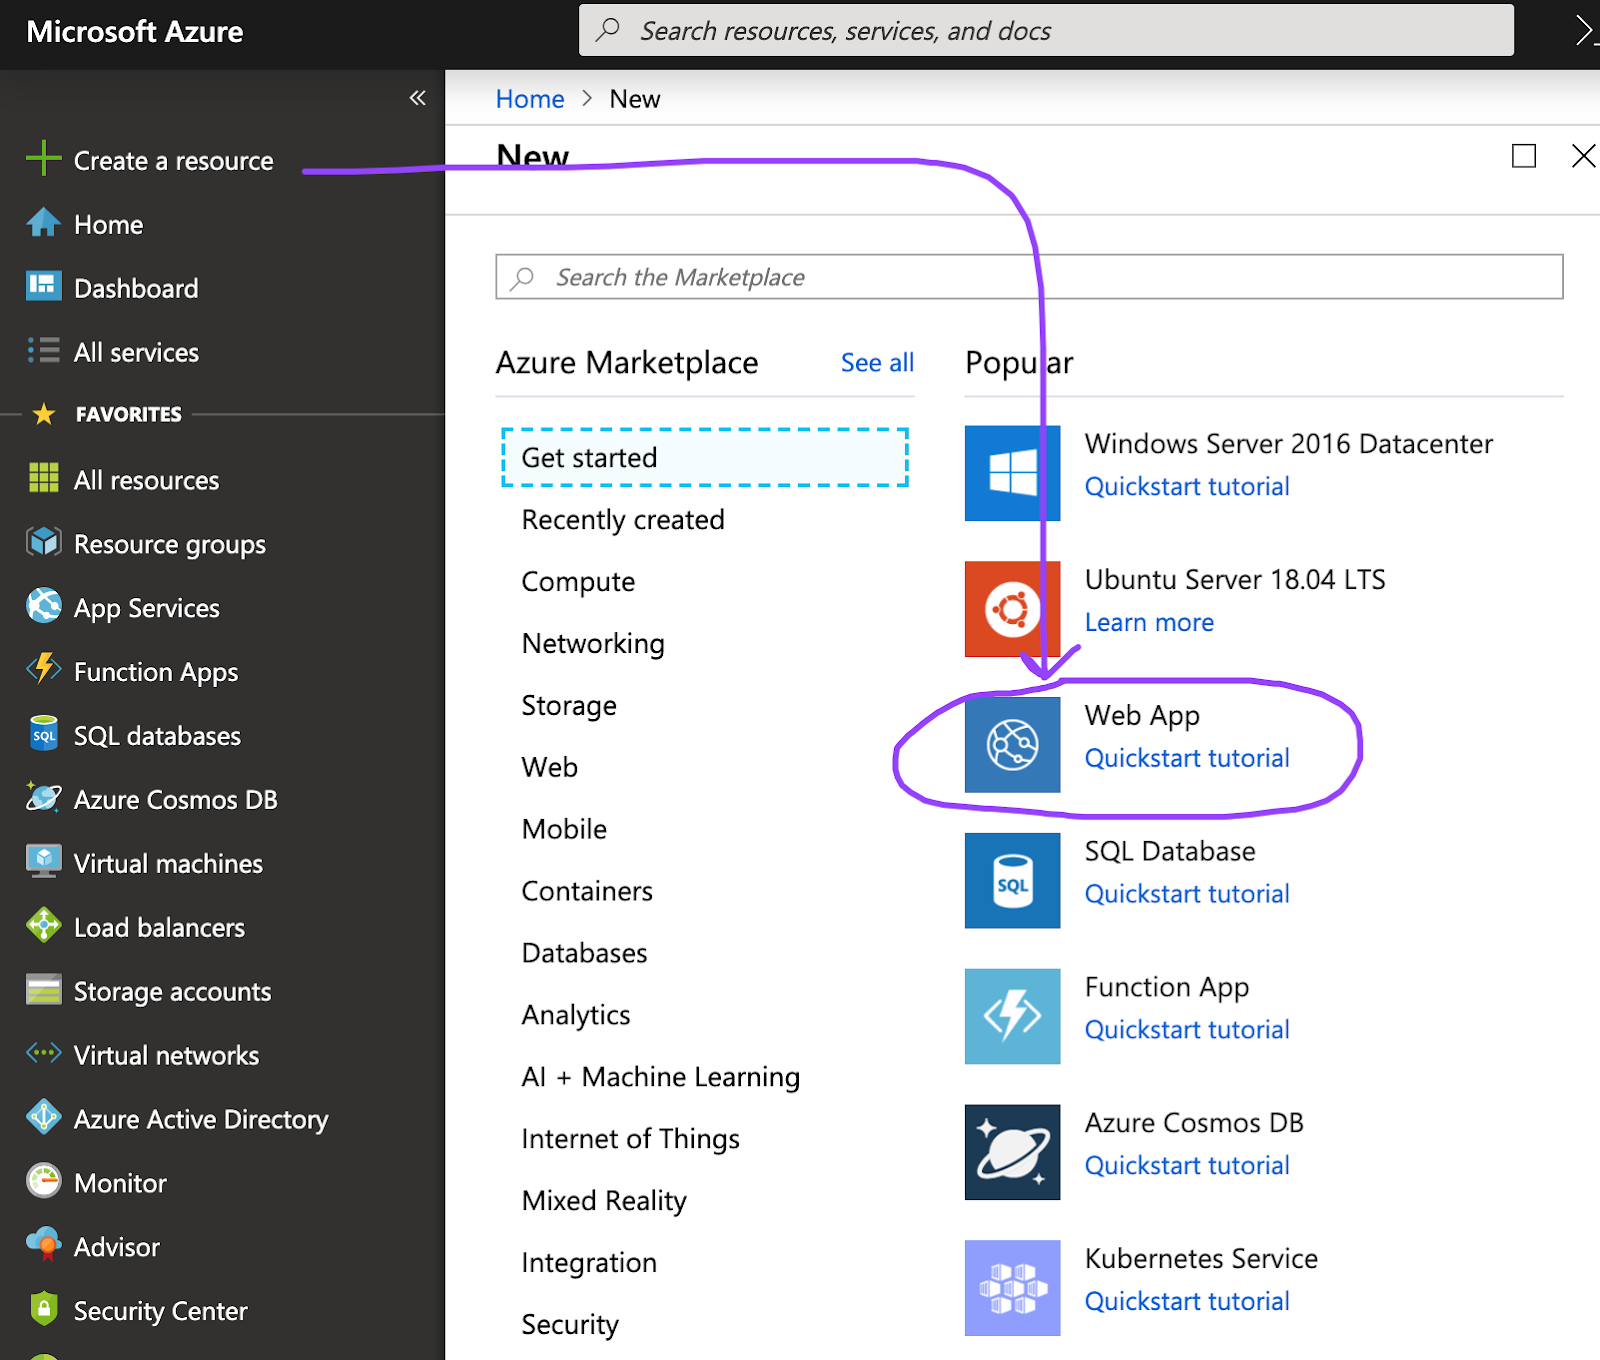1600x1360 pixels.
Task: Select the Function App lightning icon
Action: 1012,1016
